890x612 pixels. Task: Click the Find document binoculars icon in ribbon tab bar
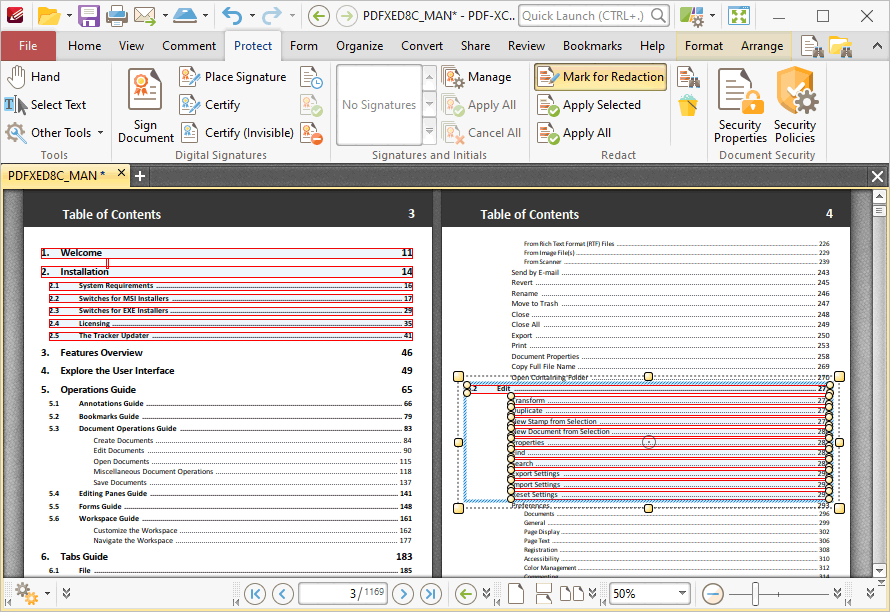(812, 46)
